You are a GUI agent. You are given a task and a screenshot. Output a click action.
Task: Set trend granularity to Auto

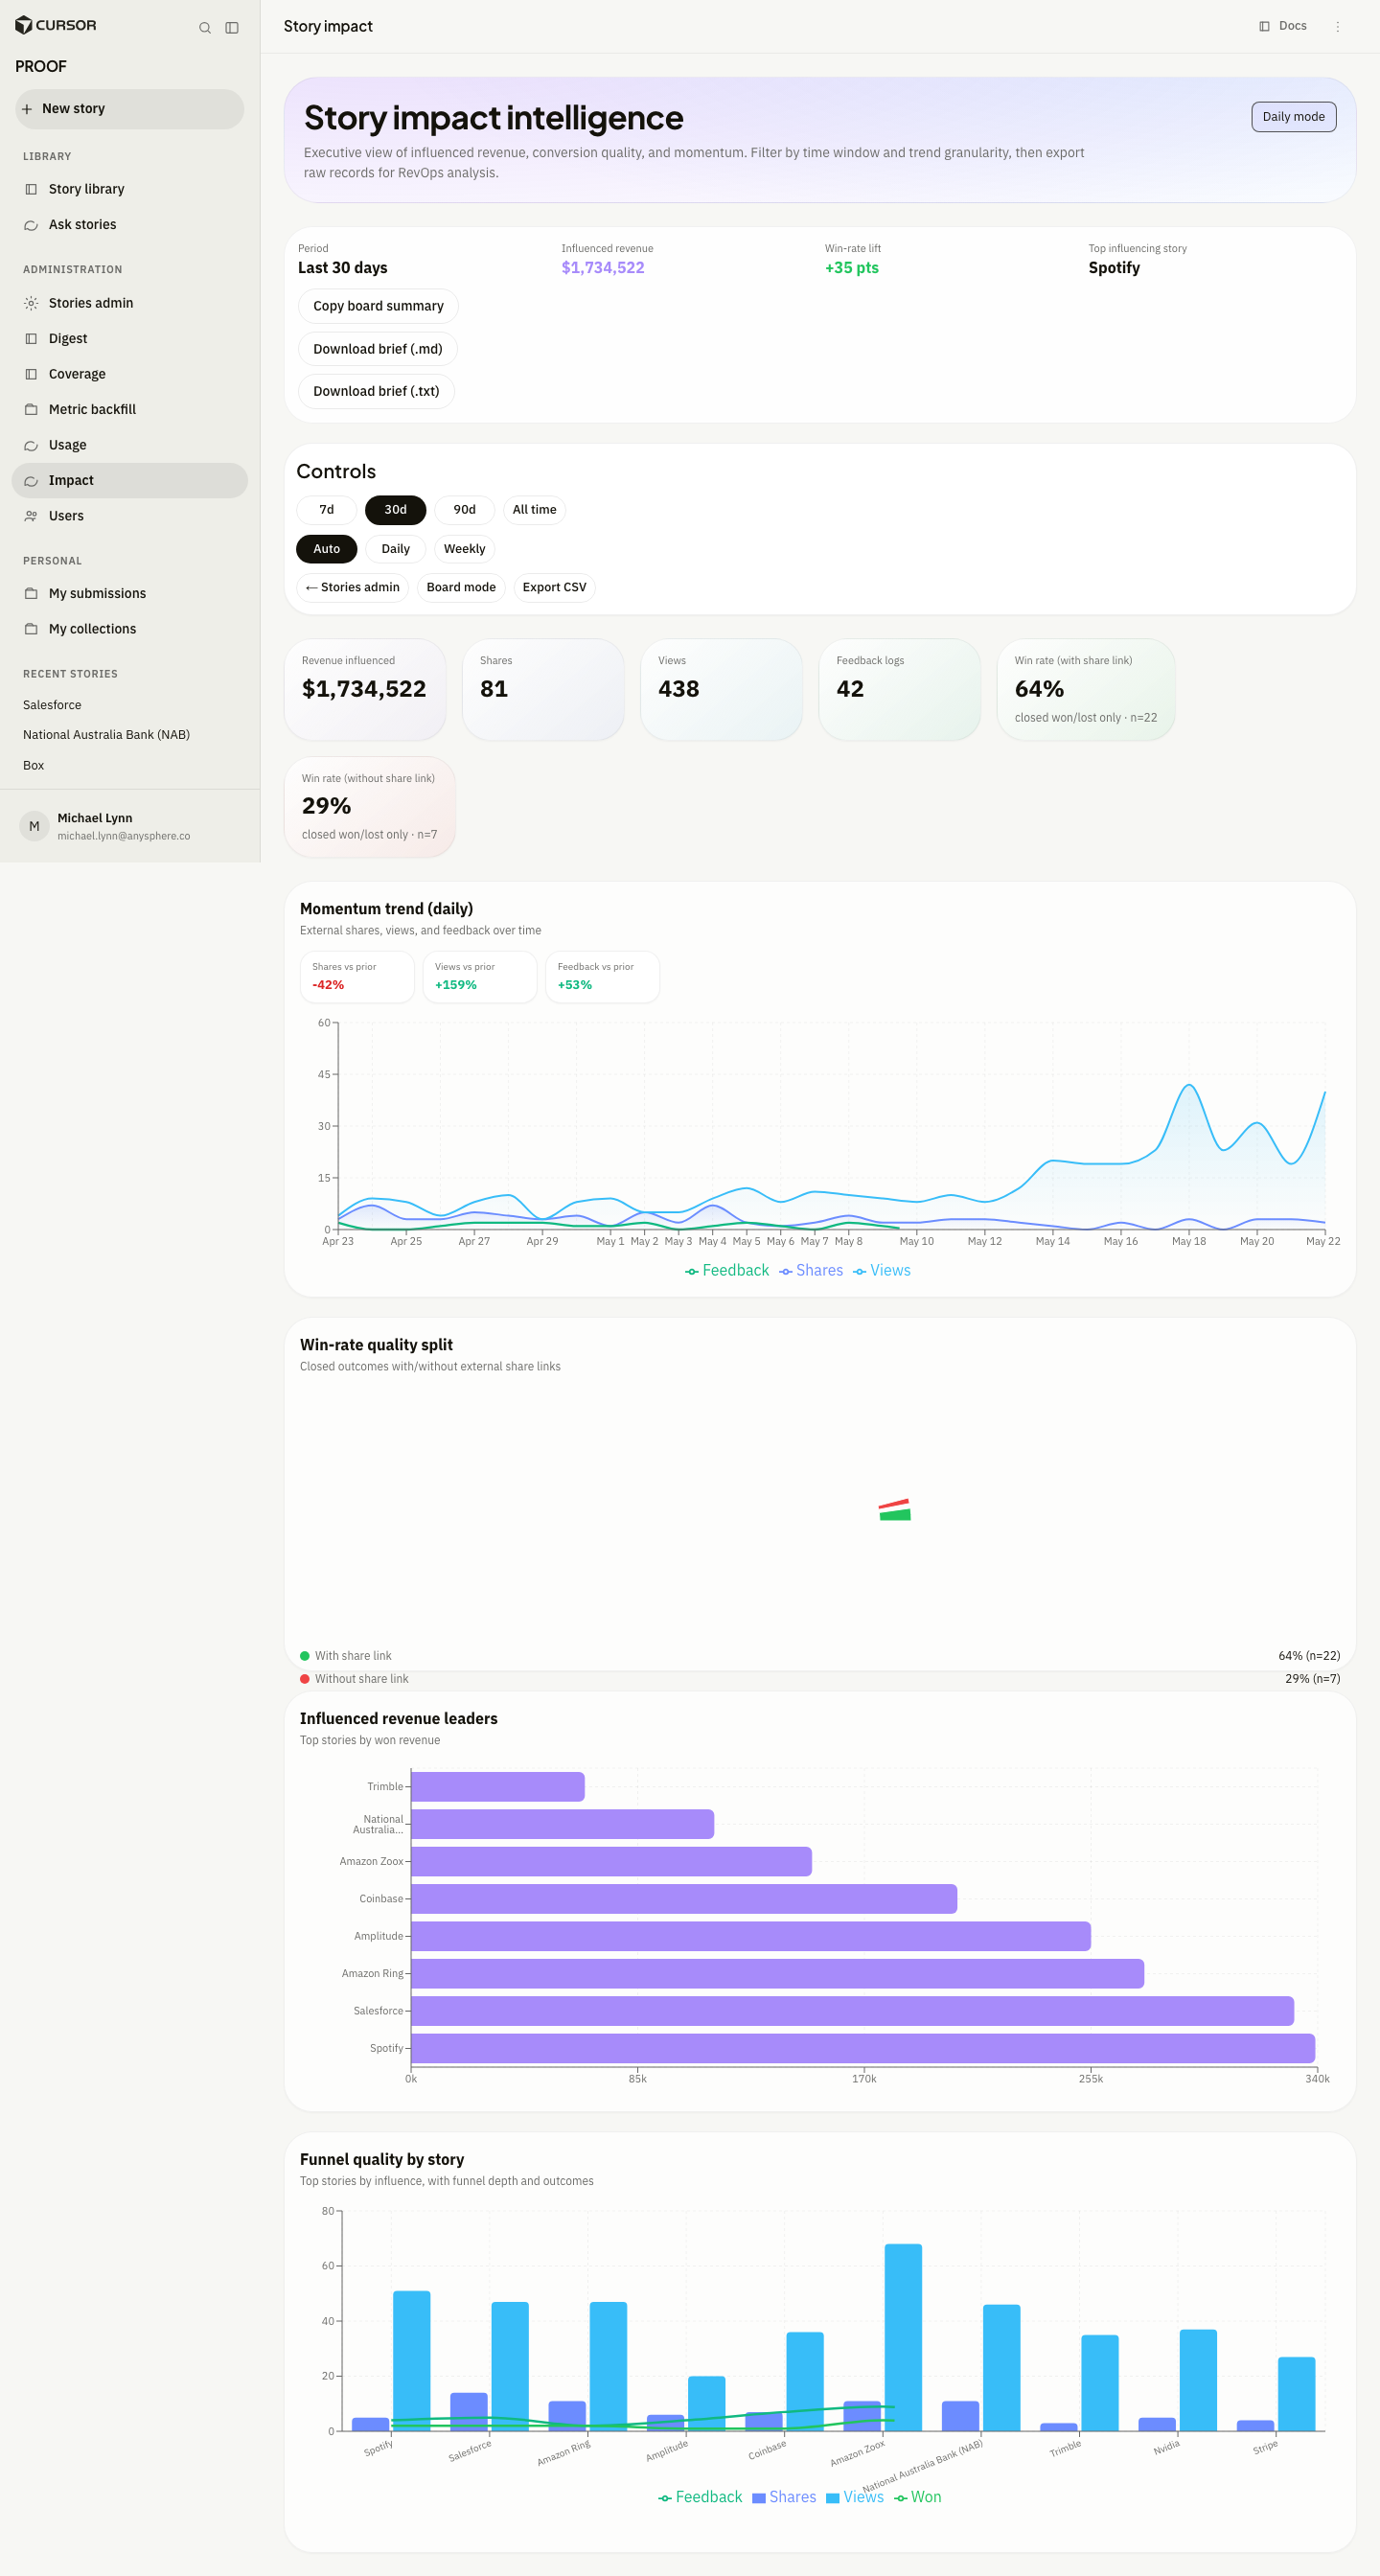click(x=326, y=549)
